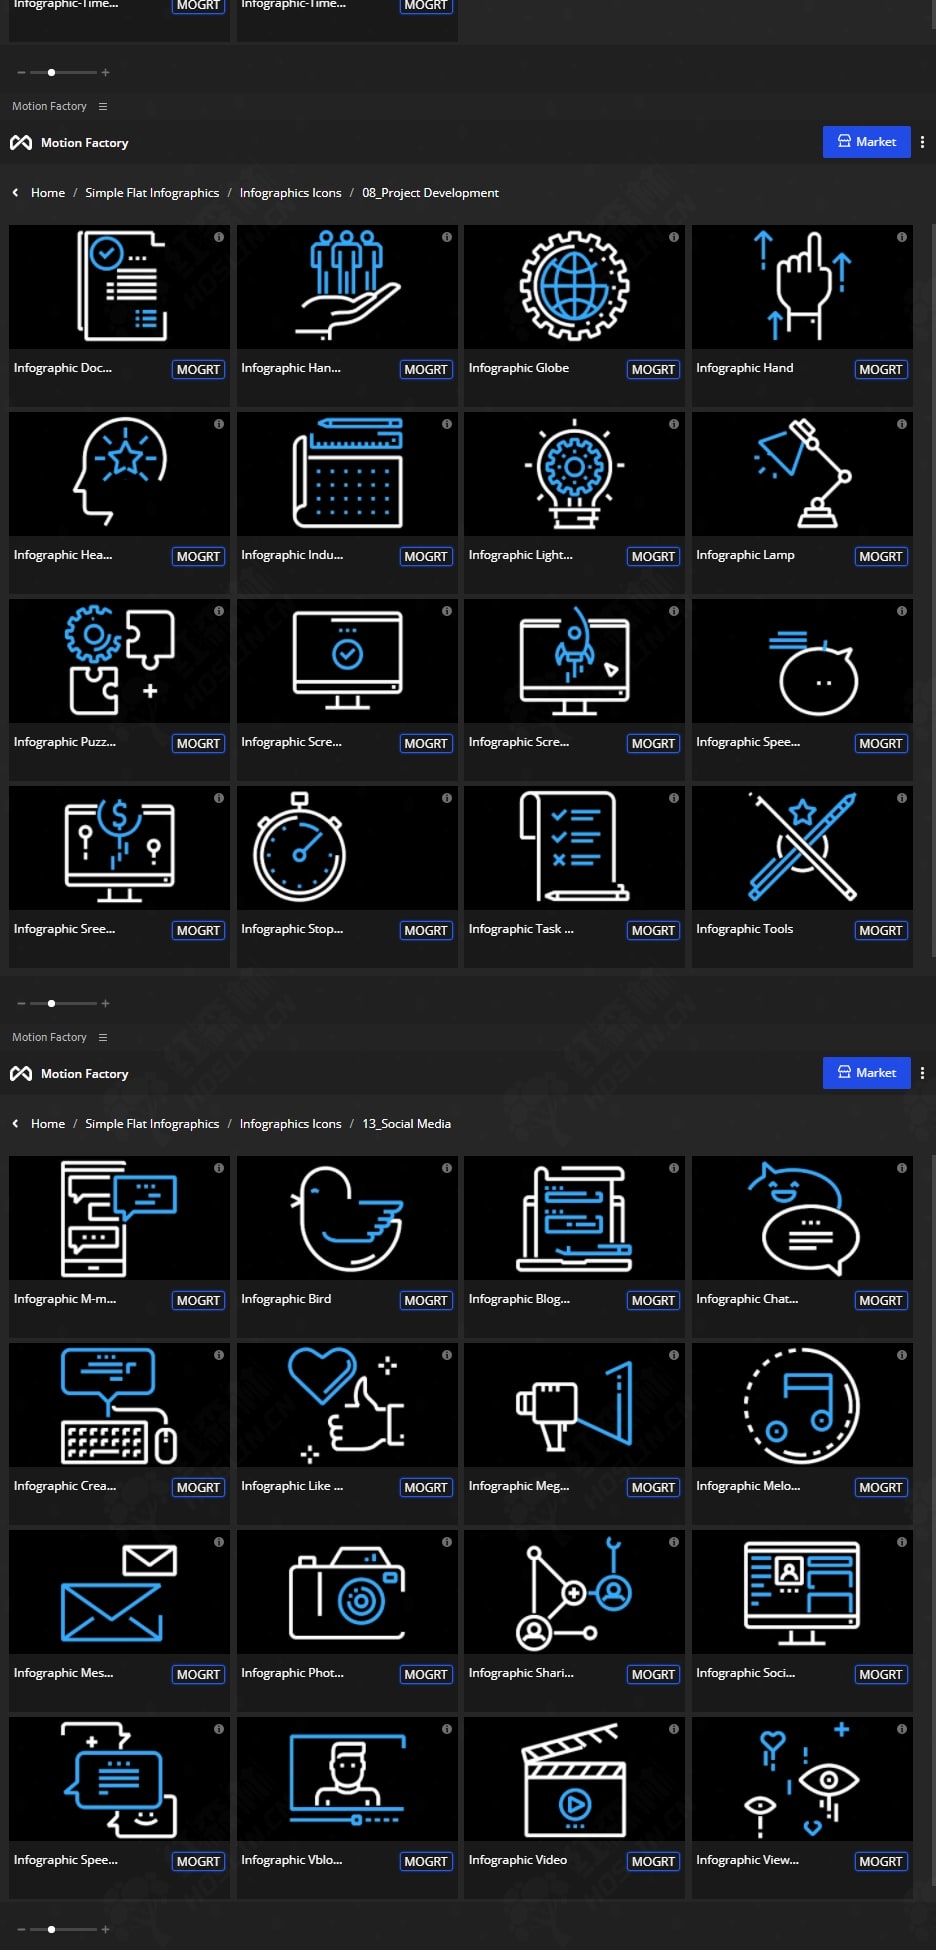Choose the Infographic Melody music note icon
Screen dimensions: 936x1950
(x=802, y=1404)
